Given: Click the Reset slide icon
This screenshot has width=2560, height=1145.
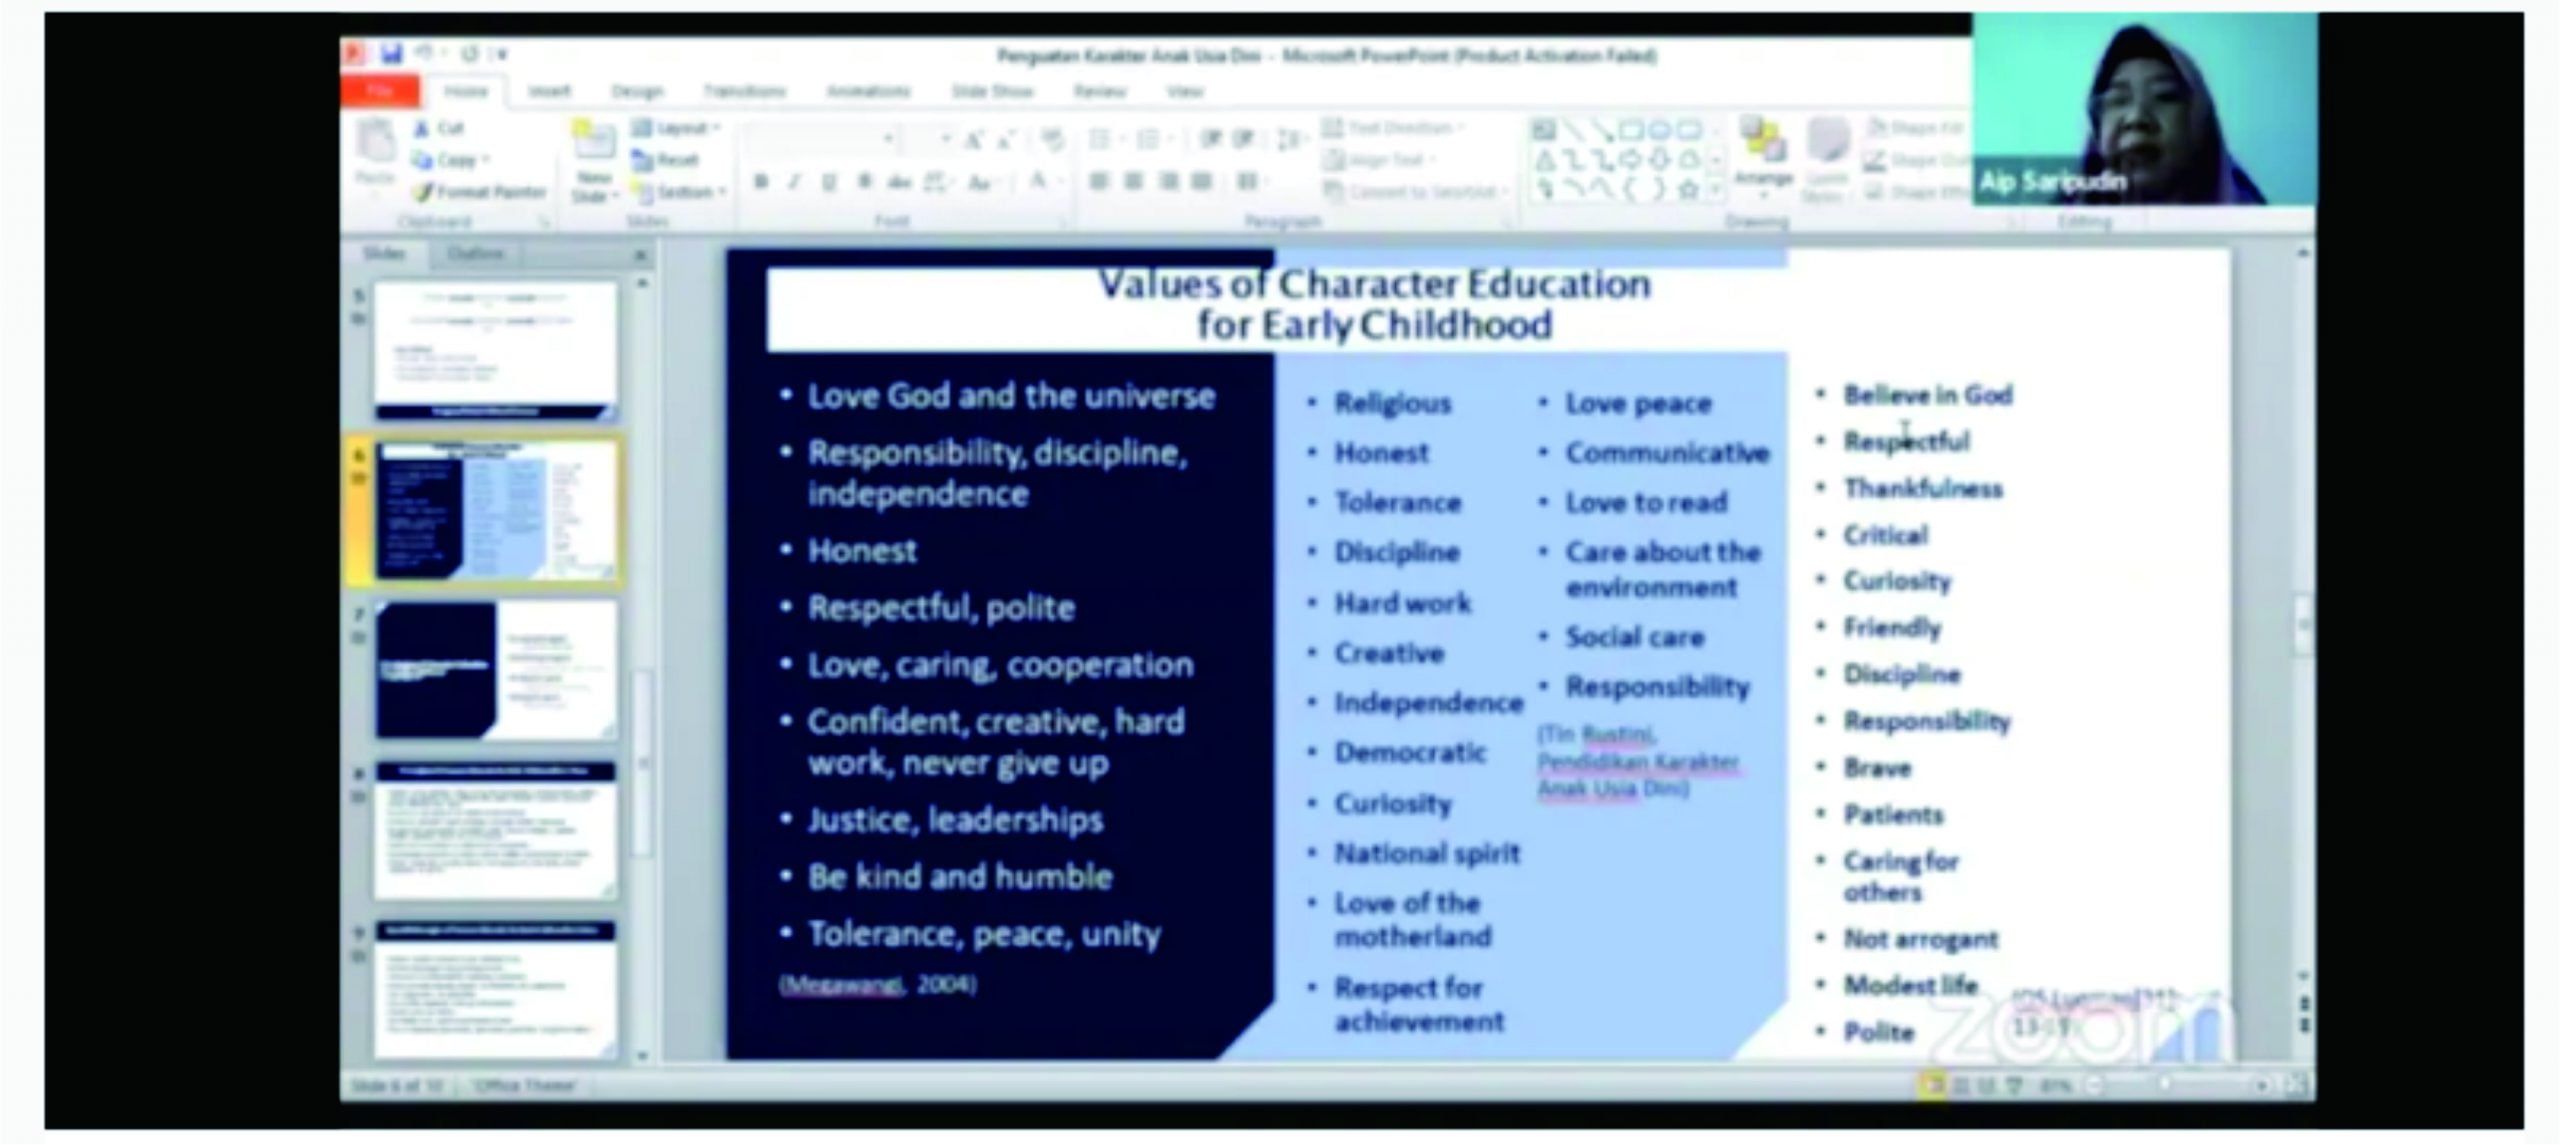Looking at the screenshot, I should (x=642, y=160).
